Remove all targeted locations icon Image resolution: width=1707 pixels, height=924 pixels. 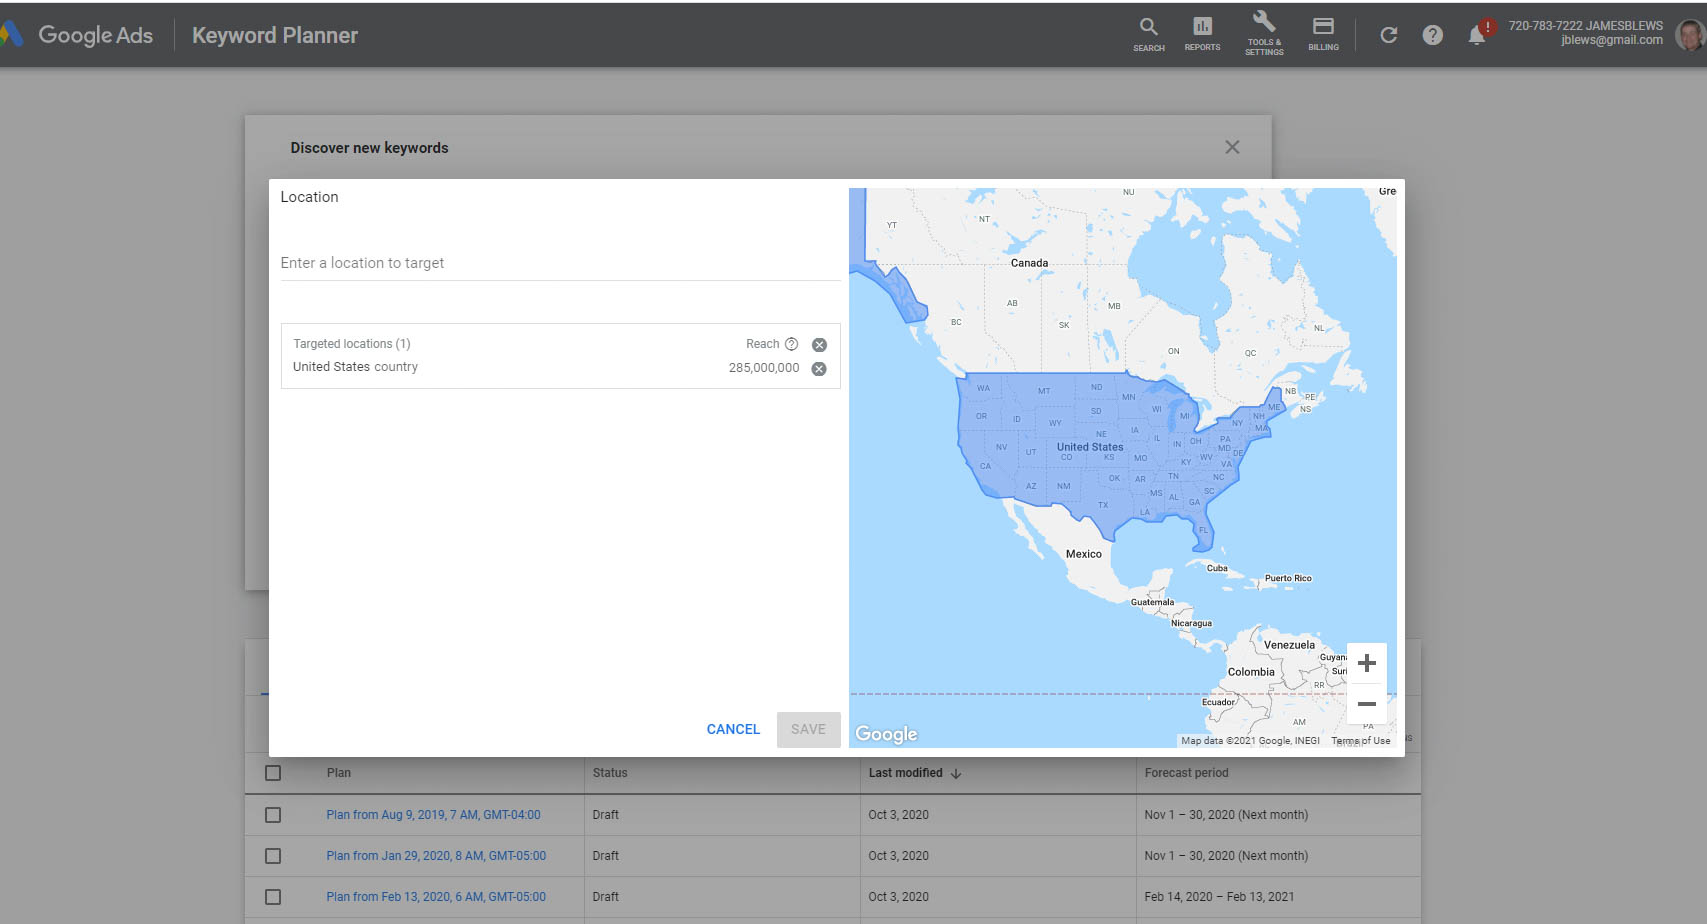[819, 345]
